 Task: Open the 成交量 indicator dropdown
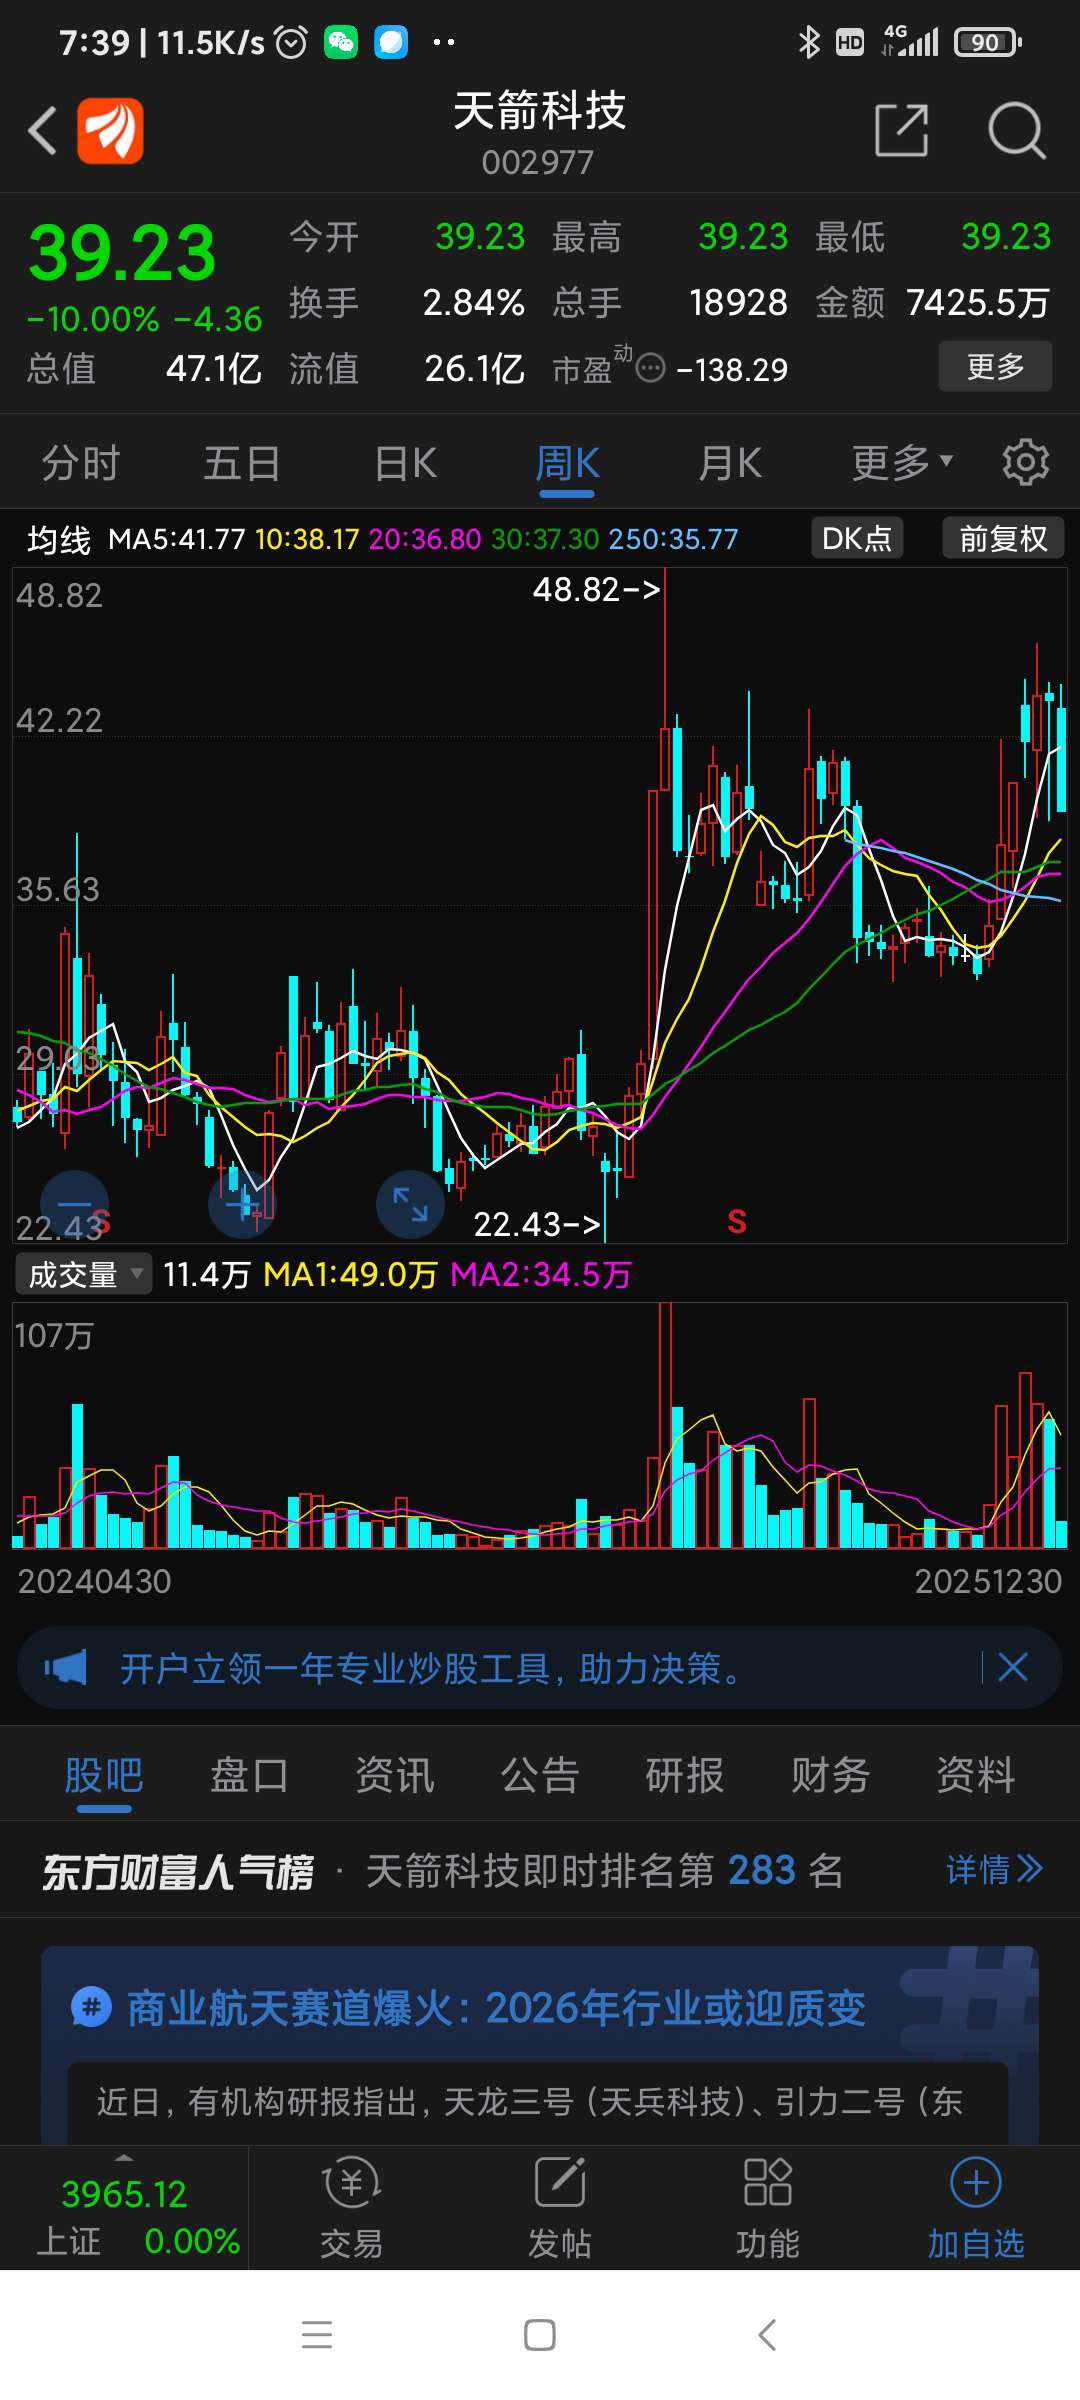pos(84,1274)
